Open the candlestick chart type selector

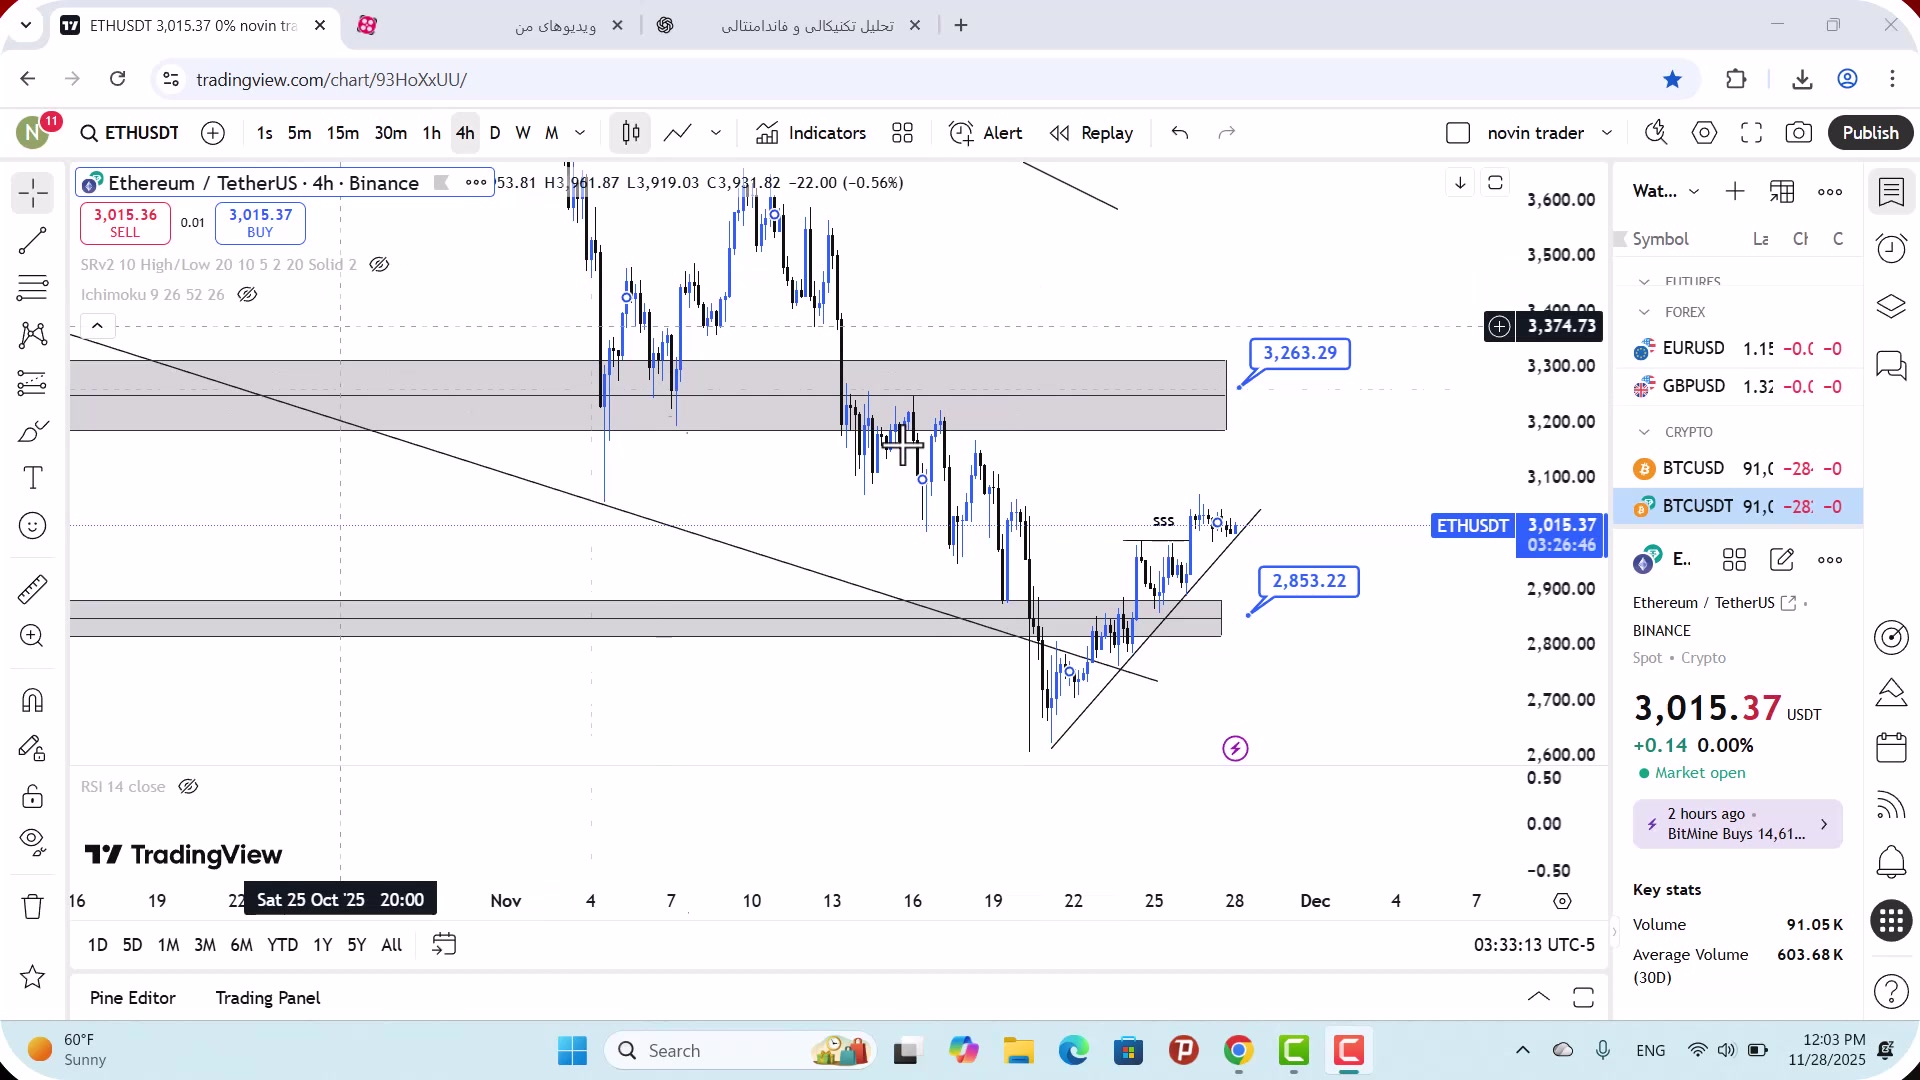click(x=631, y=133)
